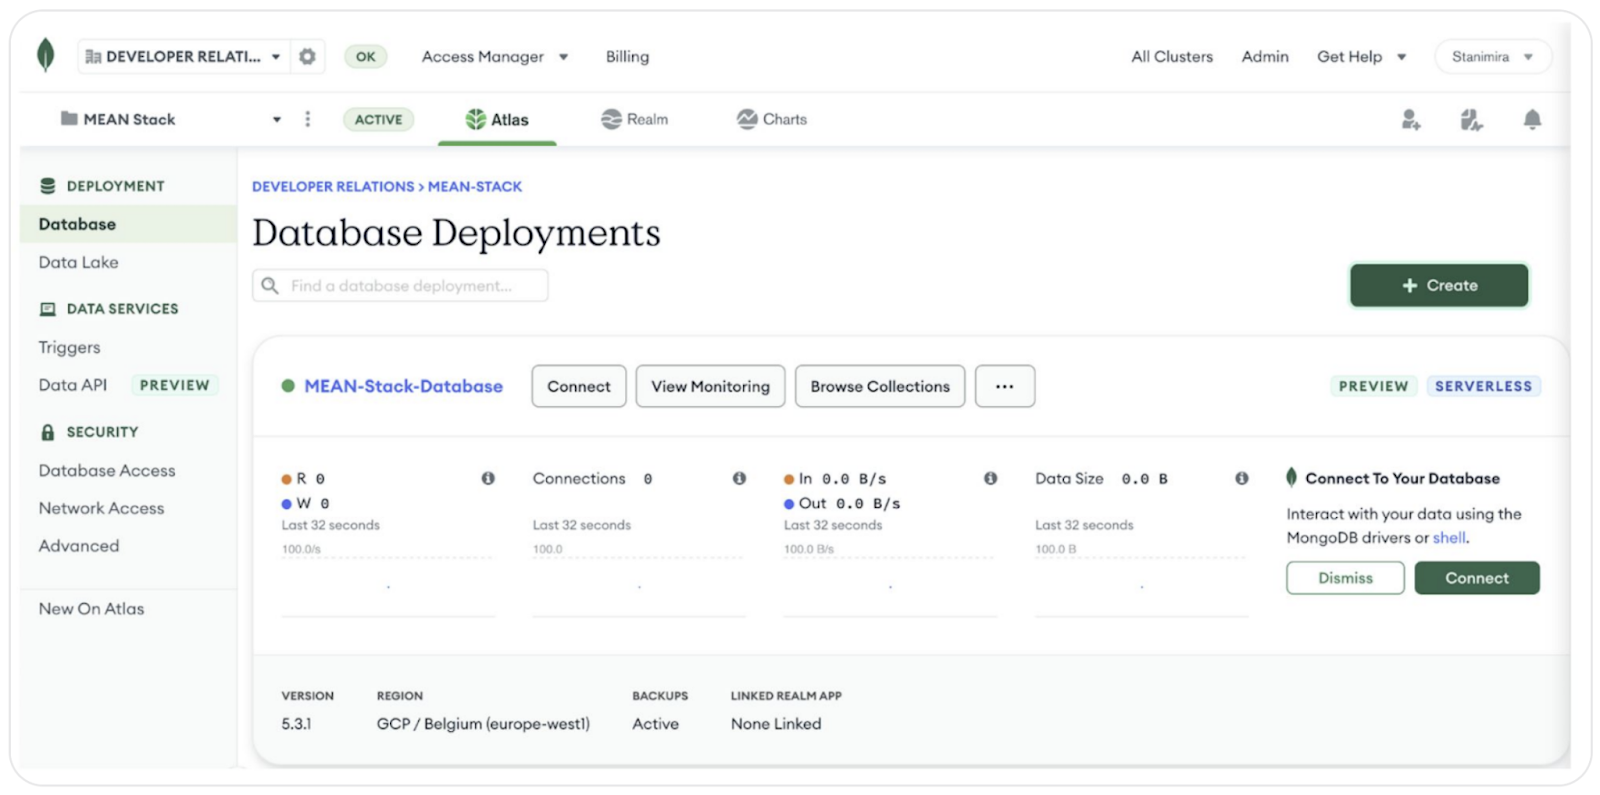Show info for read/write operations metric
The height and width of the screenshot is (795, 1600).
[x=488, y=479]
